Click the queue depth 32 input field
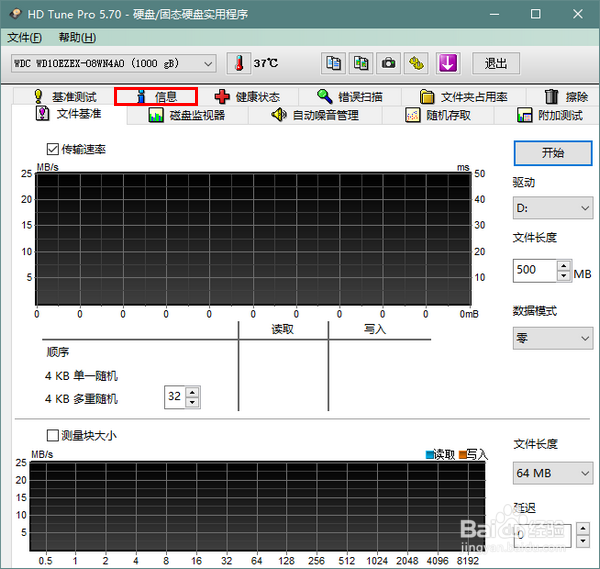The width and height of the screenshot is (600, 569). pos(175,397)
